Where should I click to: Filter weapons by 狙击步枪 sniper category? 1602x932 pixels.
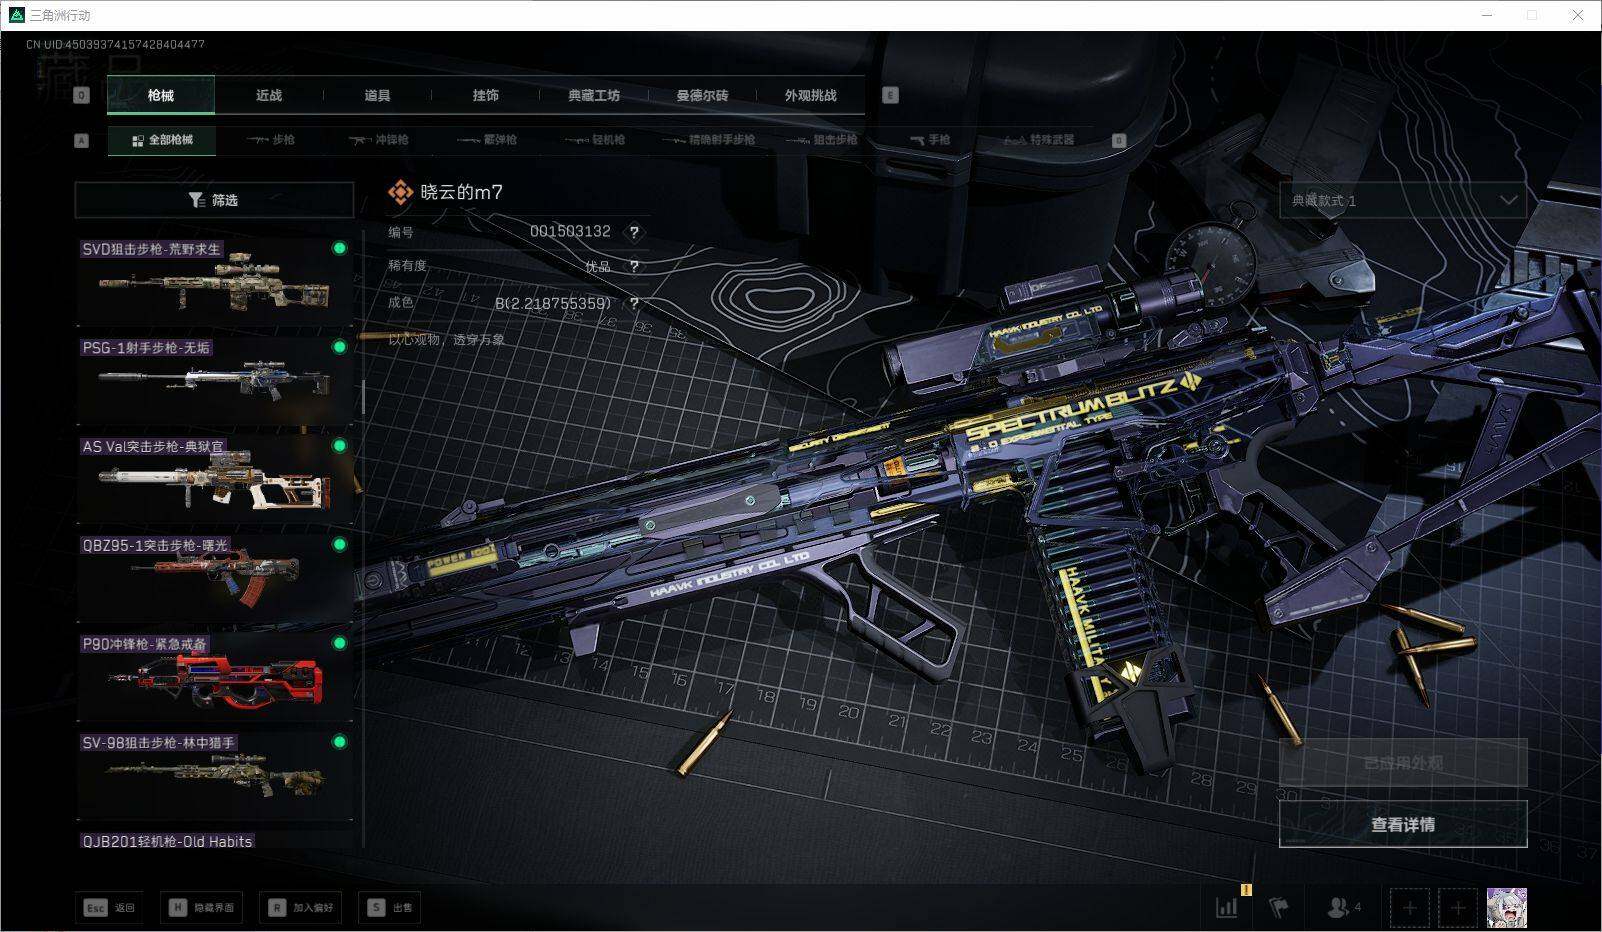click(823, 140)
